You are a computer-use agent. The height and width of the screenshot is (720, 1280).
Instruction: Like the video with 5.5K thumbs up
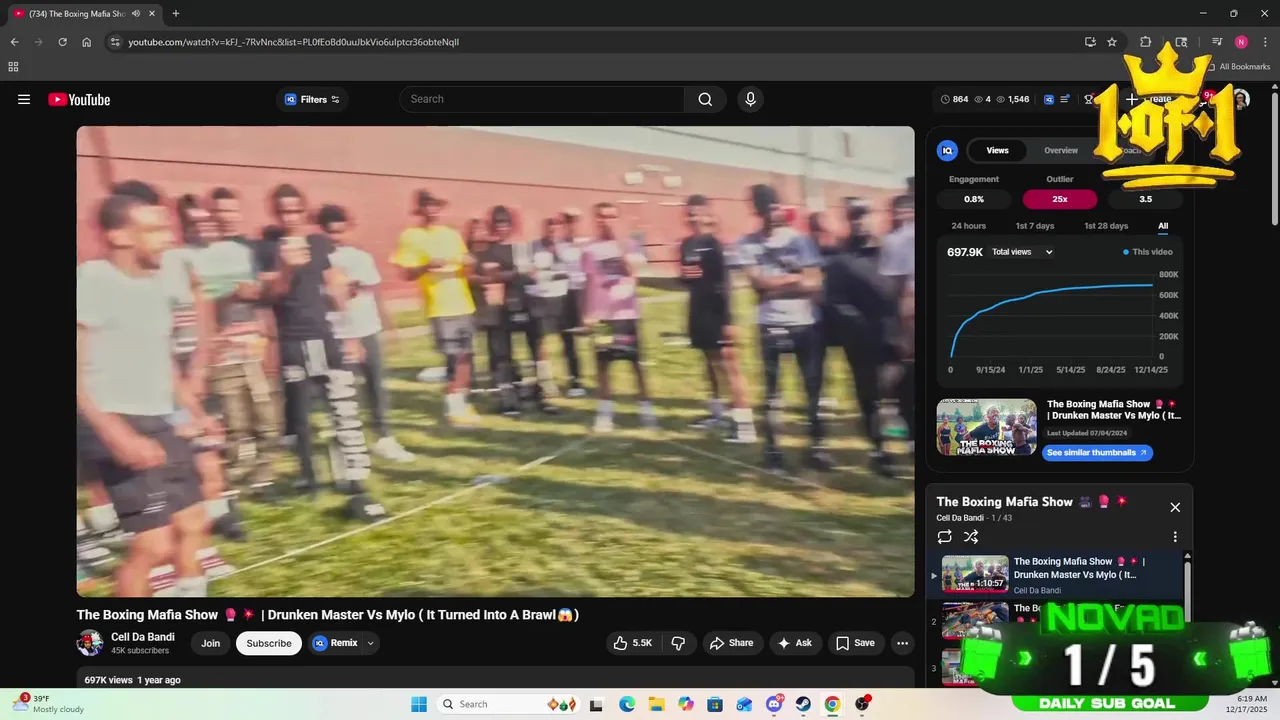634,643
